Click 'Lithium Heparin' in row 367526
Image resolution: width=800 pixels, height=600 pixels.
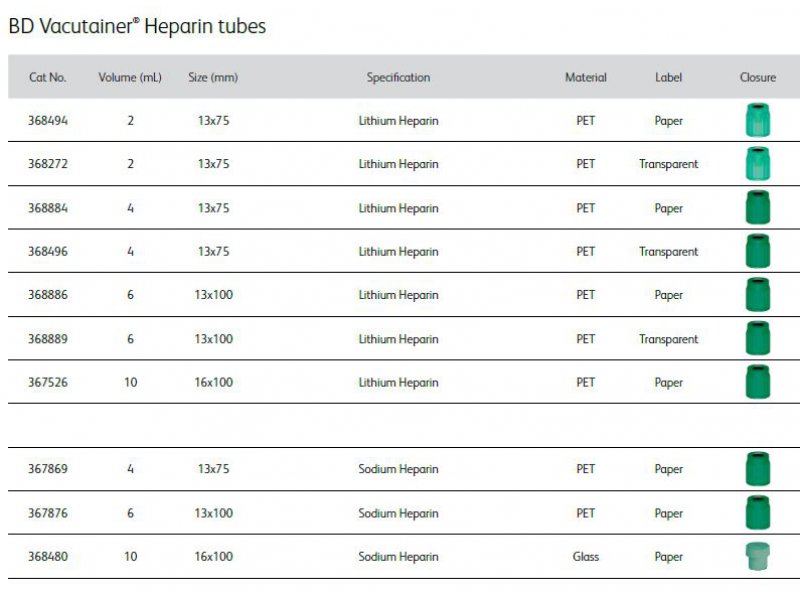click(x=398, y=382)
